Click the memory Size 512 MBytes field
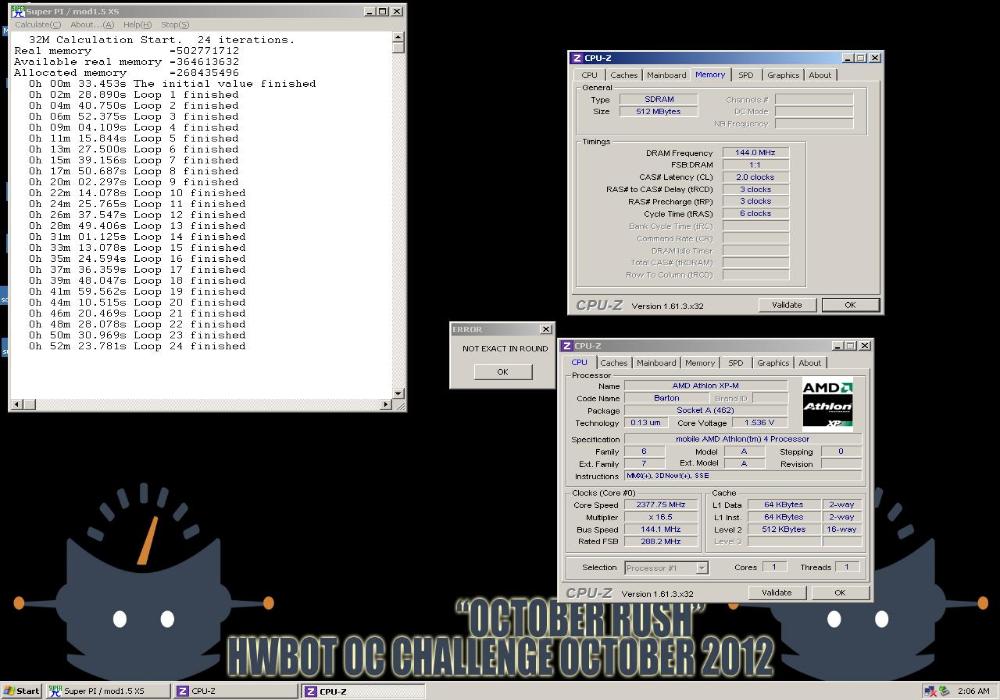The width and height of the screenshot is (1000, 700). click(x=658, y=112)
